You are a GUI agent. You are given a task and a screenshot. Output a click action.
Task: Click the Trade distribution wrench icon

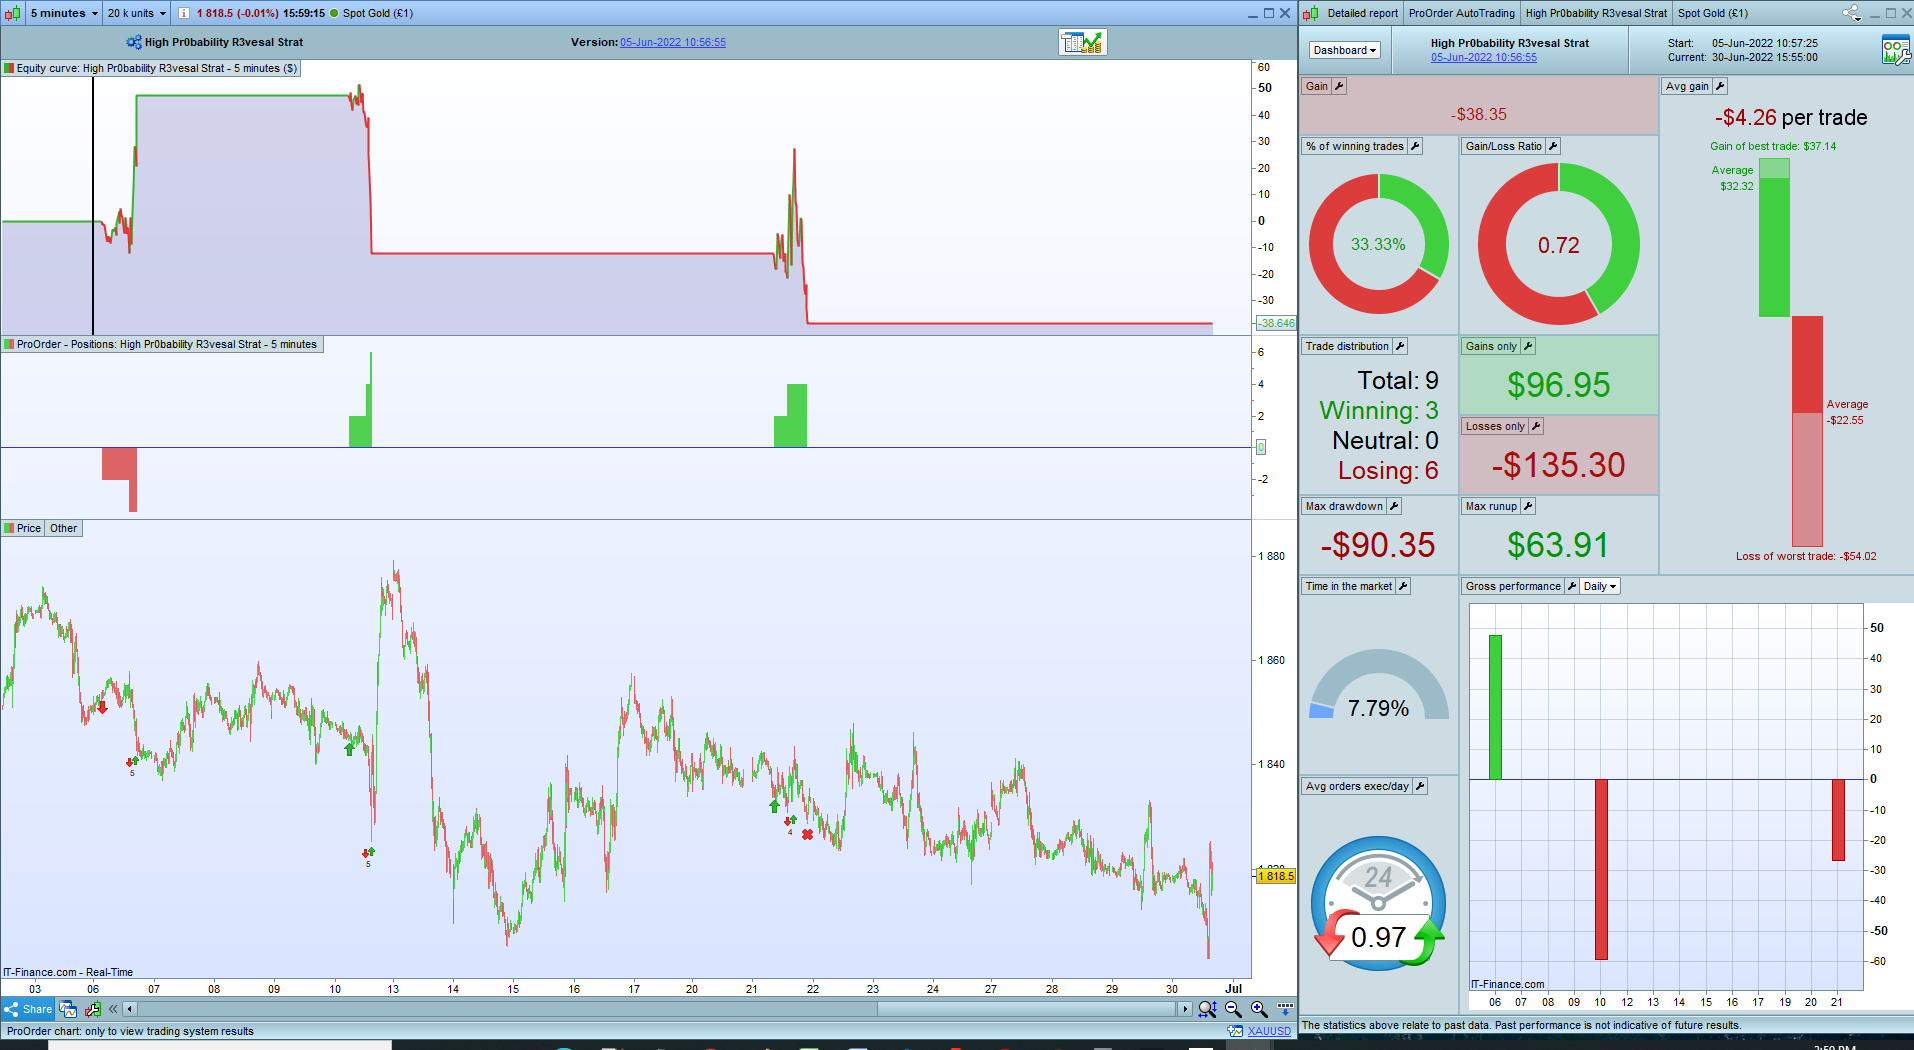(1400, 346)
